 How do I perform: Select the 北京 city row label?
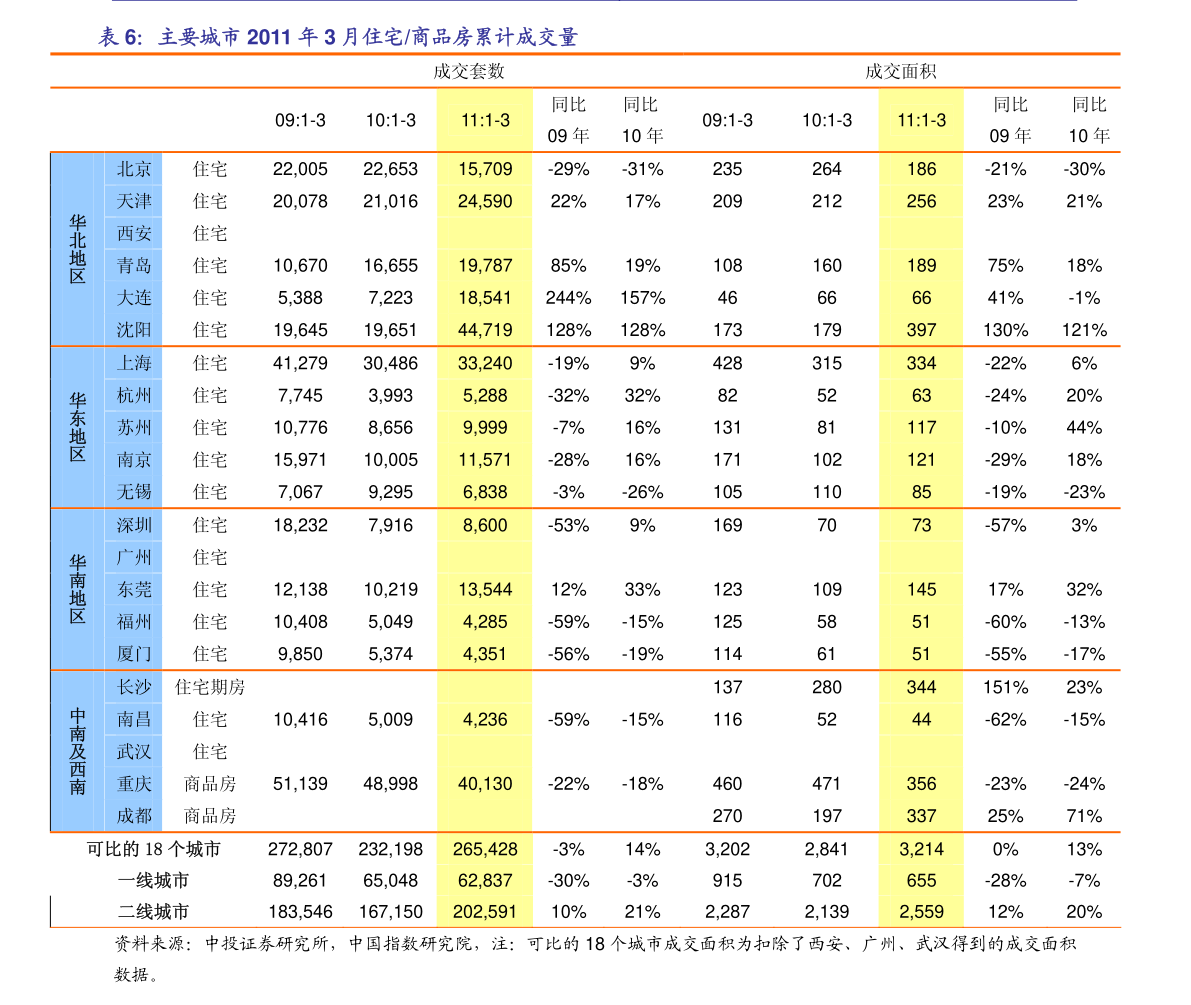(134, 169)
